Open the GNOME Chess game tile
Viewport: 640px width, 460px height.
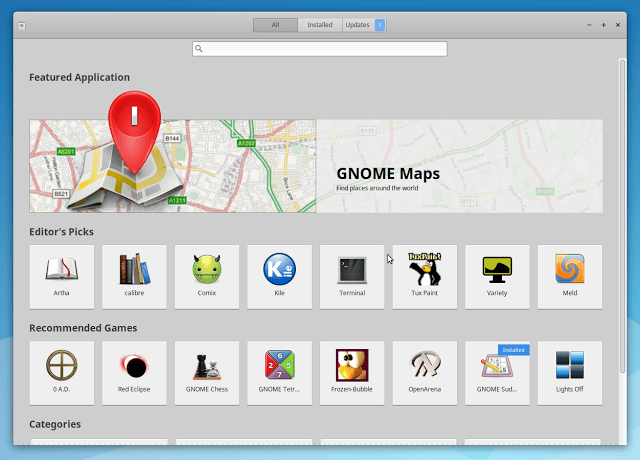[x=207, y=372]
